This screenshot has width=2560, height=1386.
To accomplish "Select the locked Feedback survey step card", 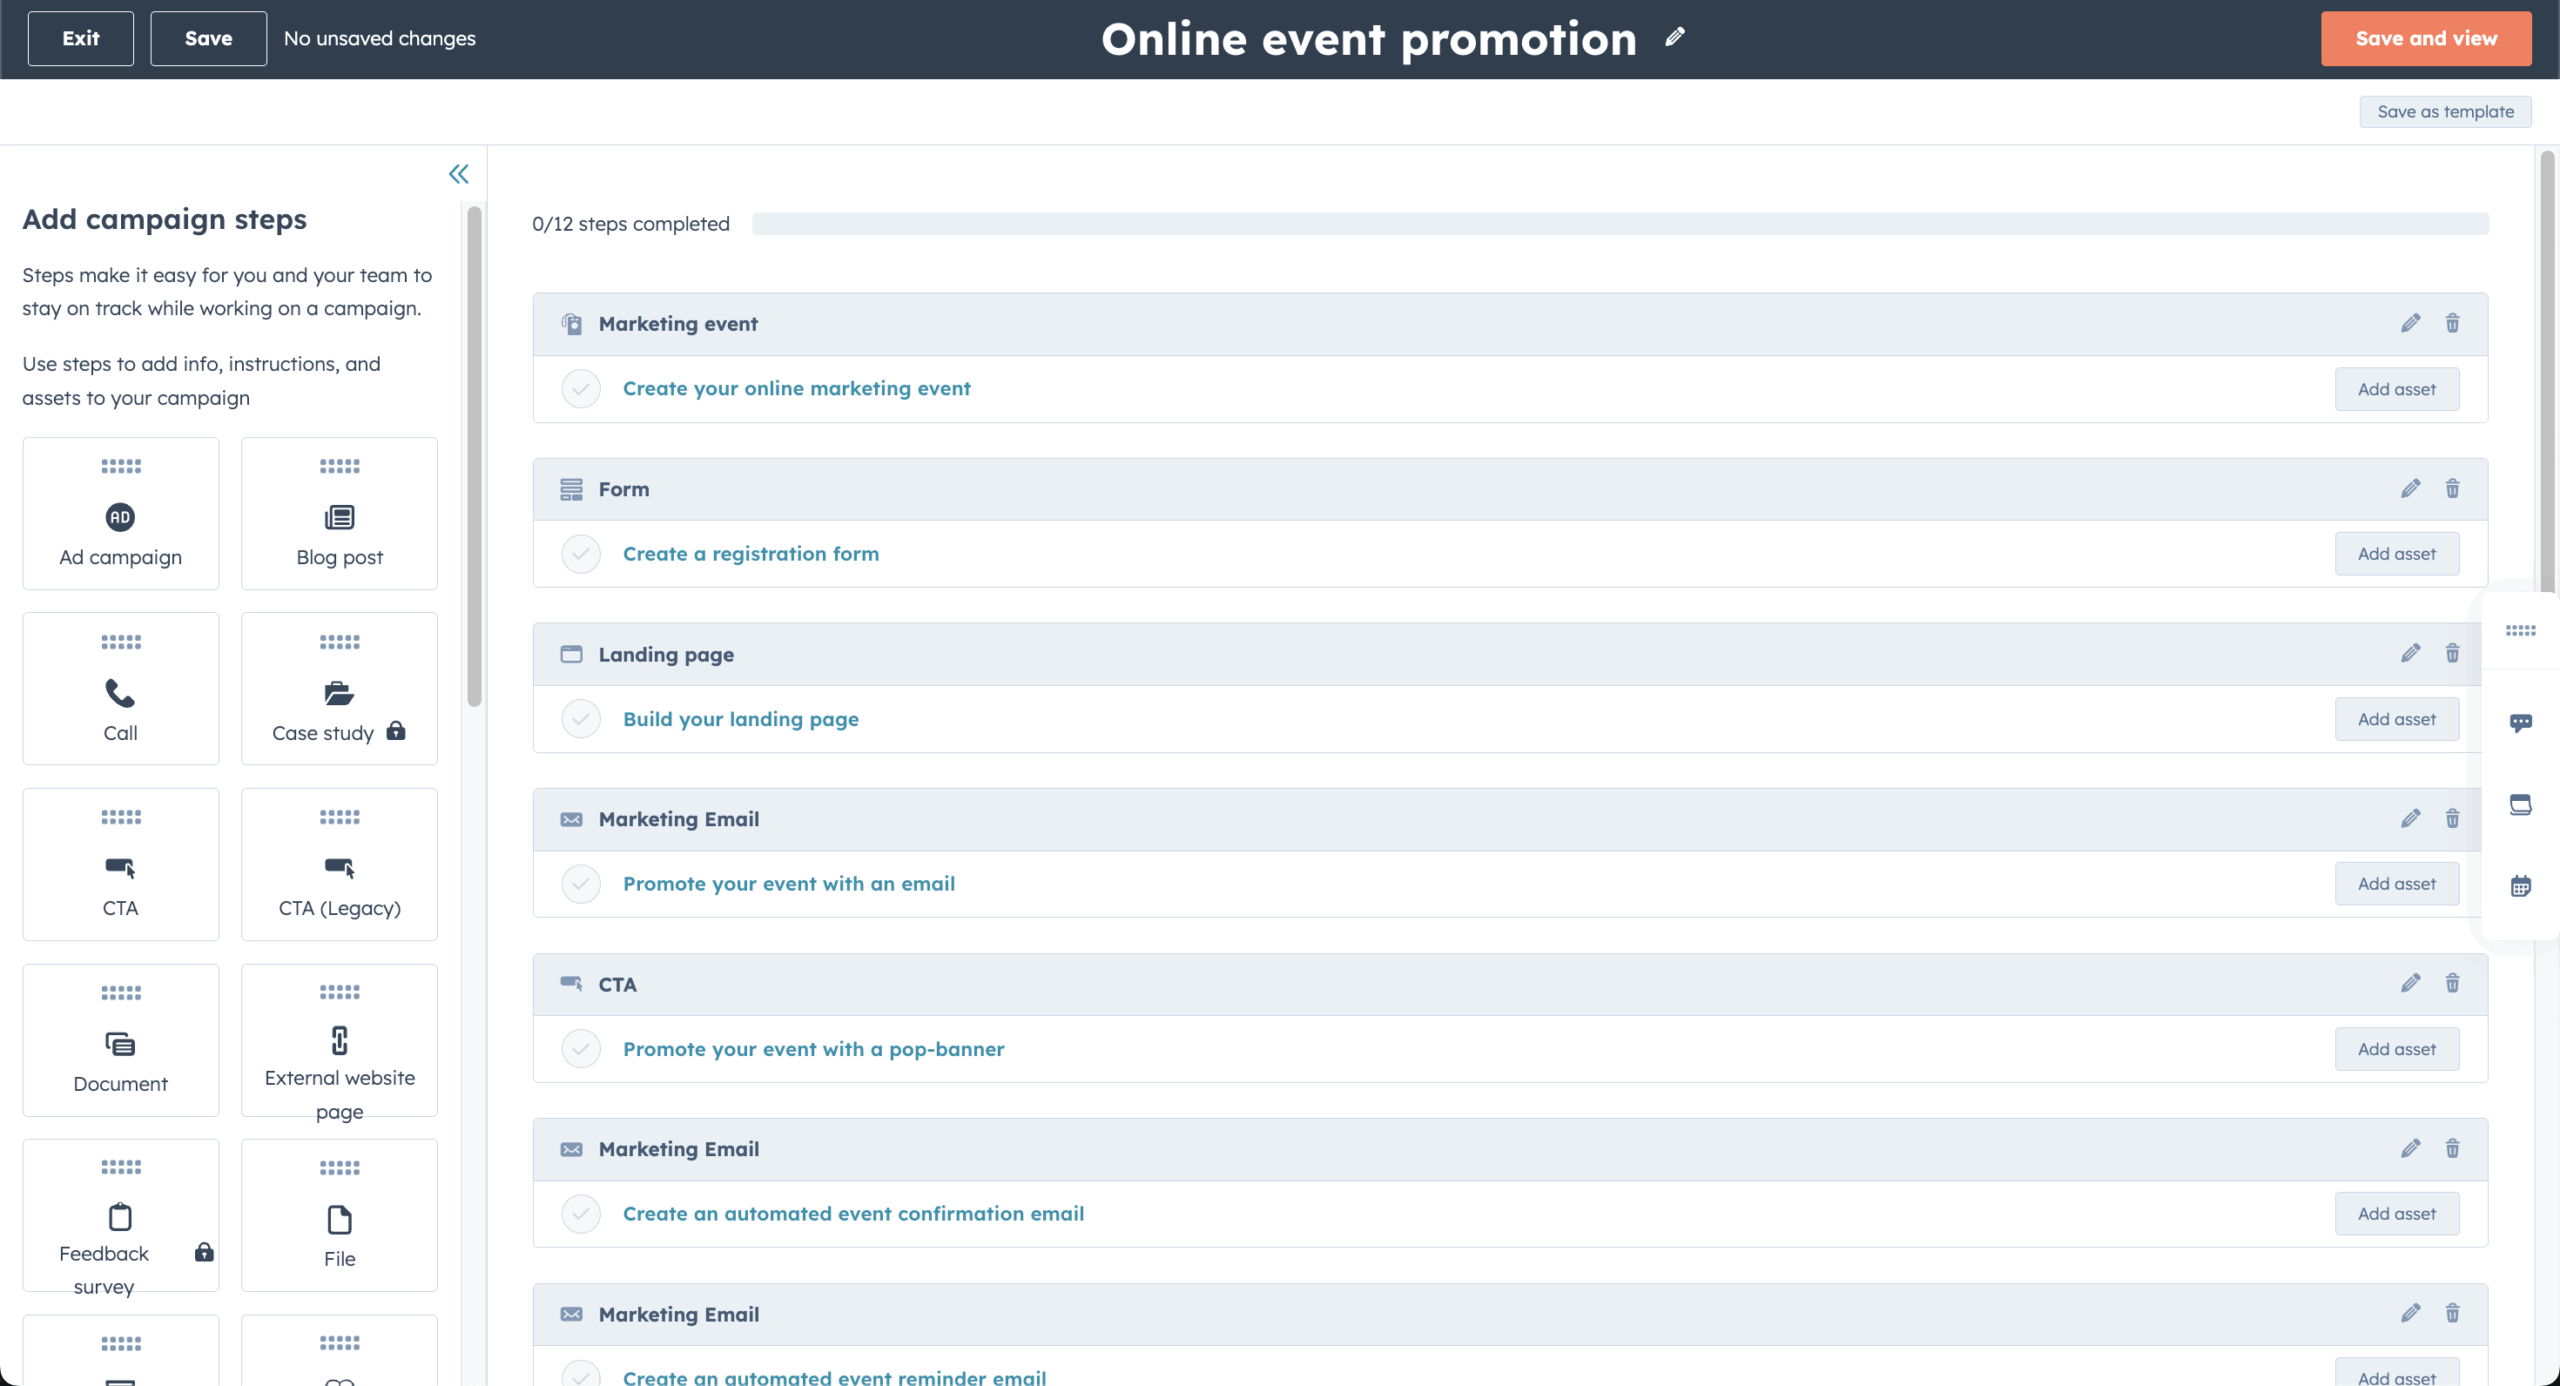I will 121,1215.
